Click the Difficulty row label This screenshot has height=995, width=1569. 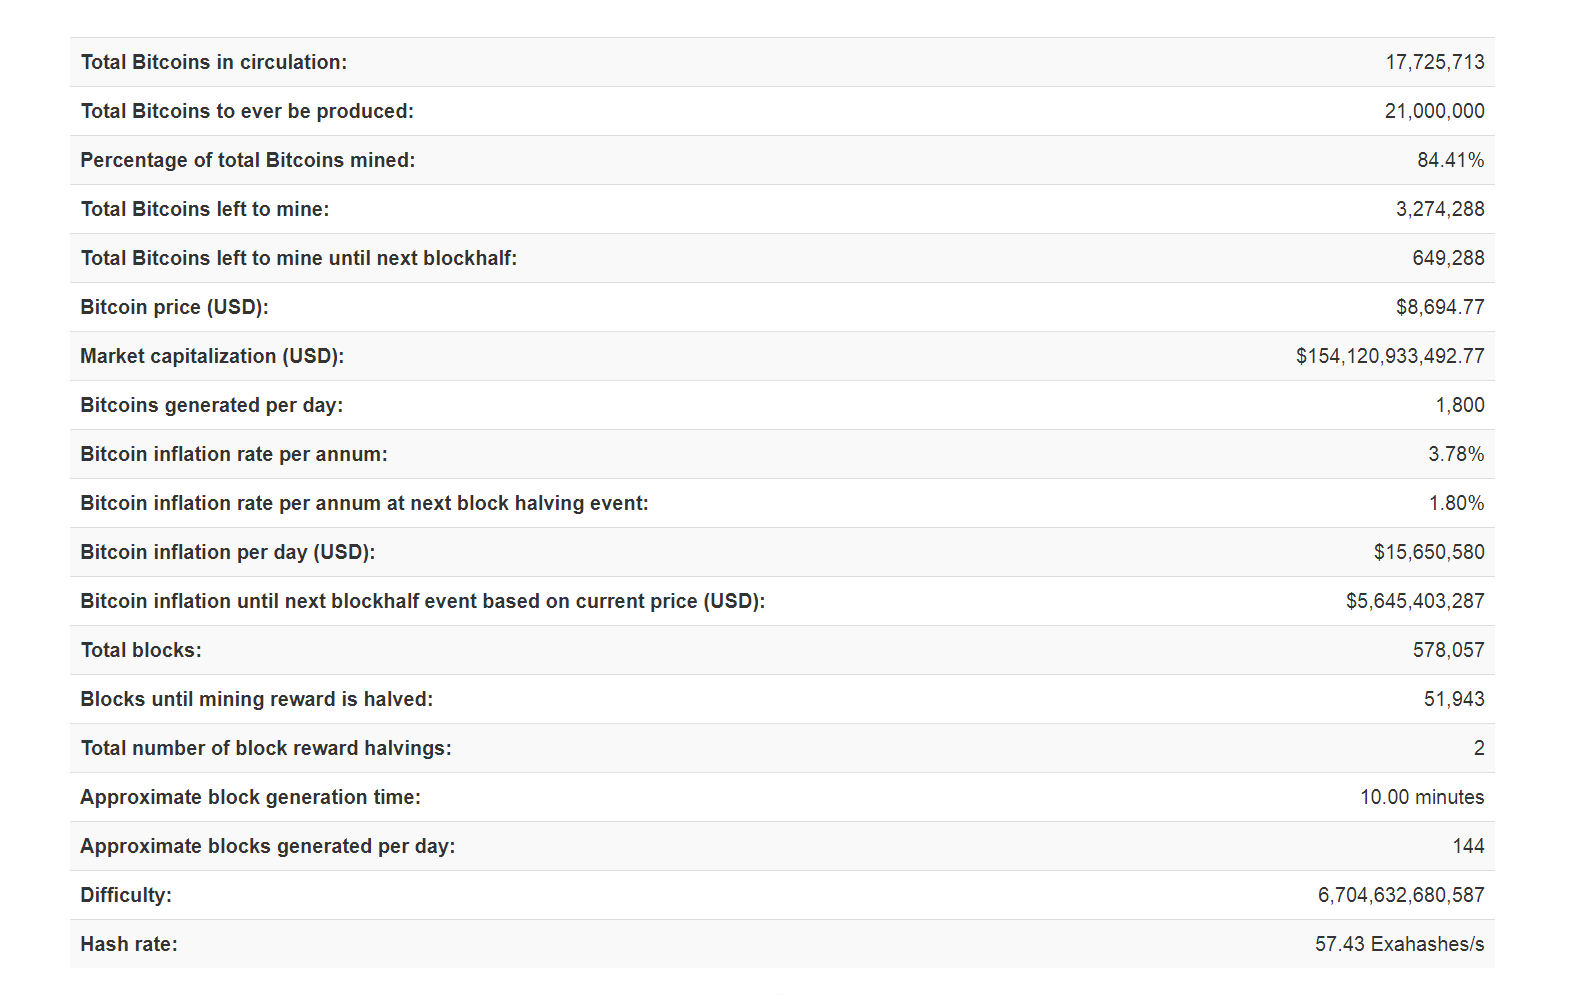click(x=126, y=895)
